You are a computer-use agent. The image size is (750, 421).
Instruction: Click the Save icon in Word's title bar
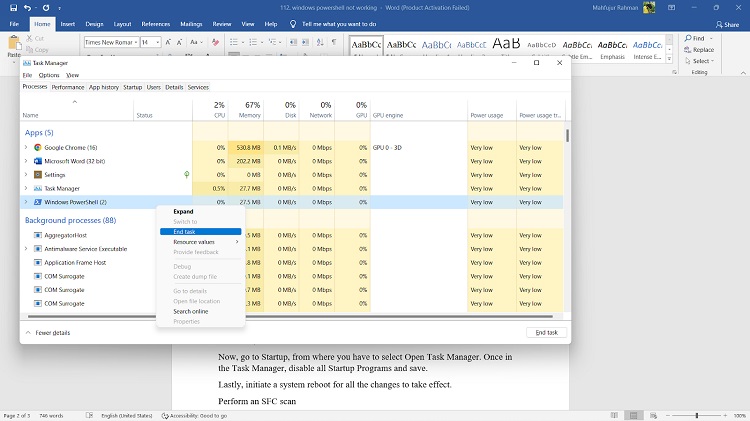(12, 7)
